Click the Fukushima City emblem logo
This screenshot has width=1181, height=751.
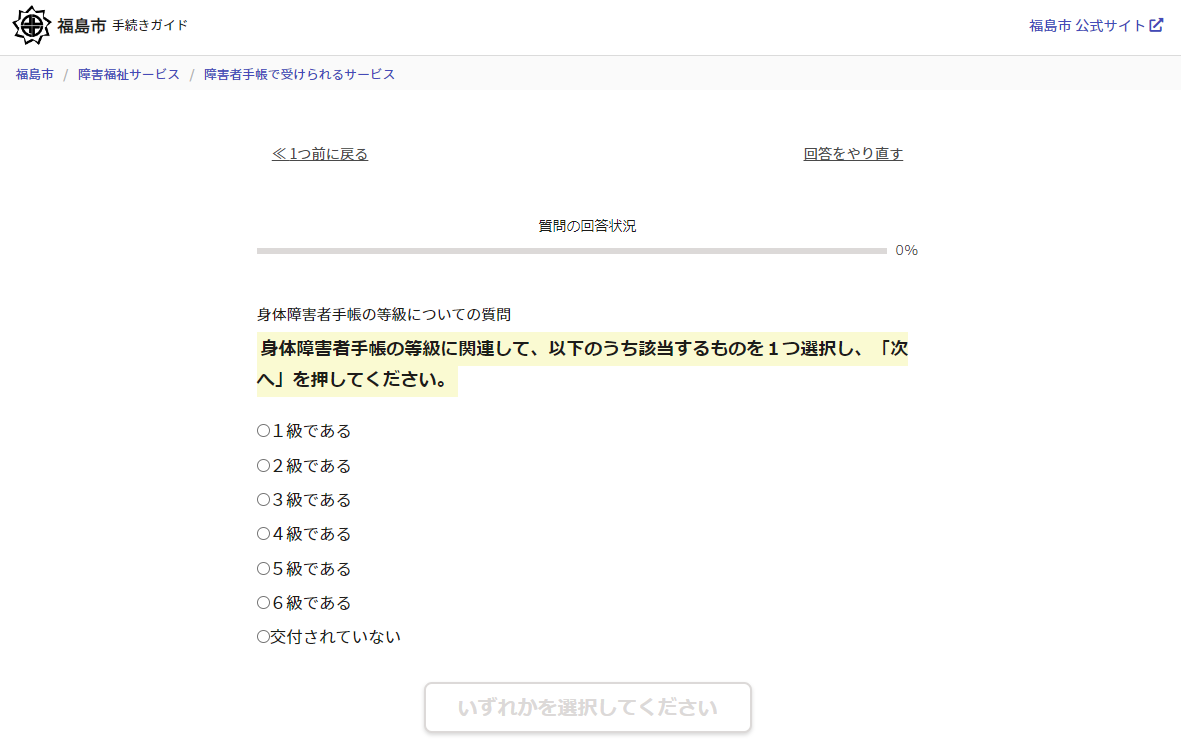click(x=32, y=25)
